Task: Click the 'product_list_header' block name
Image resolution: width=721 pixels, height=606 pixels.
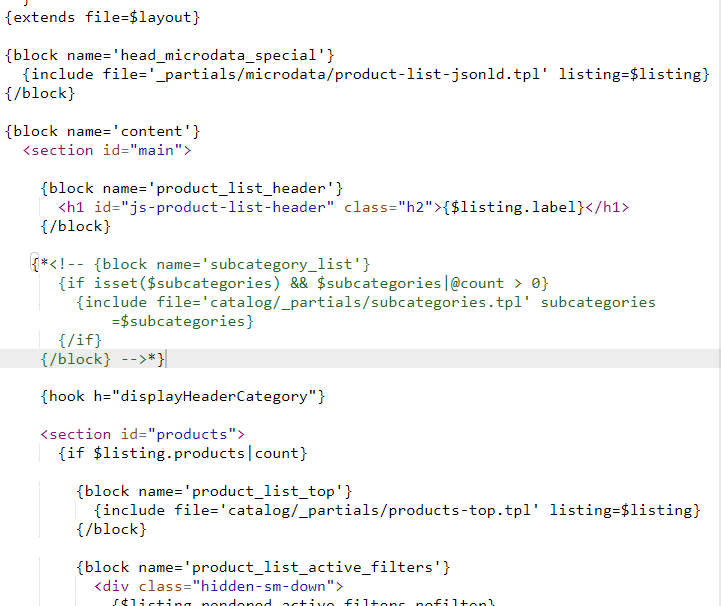Action: click(241, 189)
